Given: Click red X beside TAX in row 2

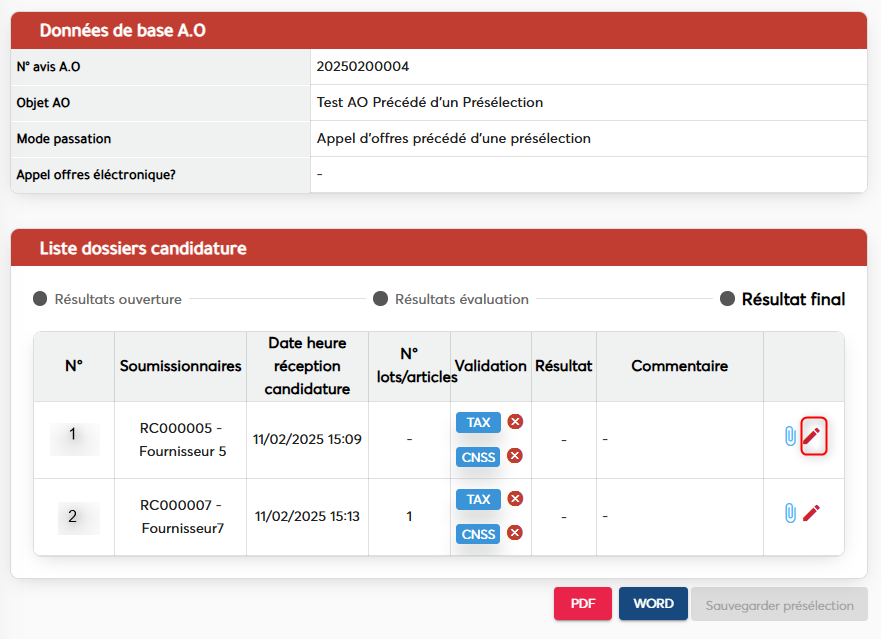Looking at the screenshot, I should pos(515,499).
